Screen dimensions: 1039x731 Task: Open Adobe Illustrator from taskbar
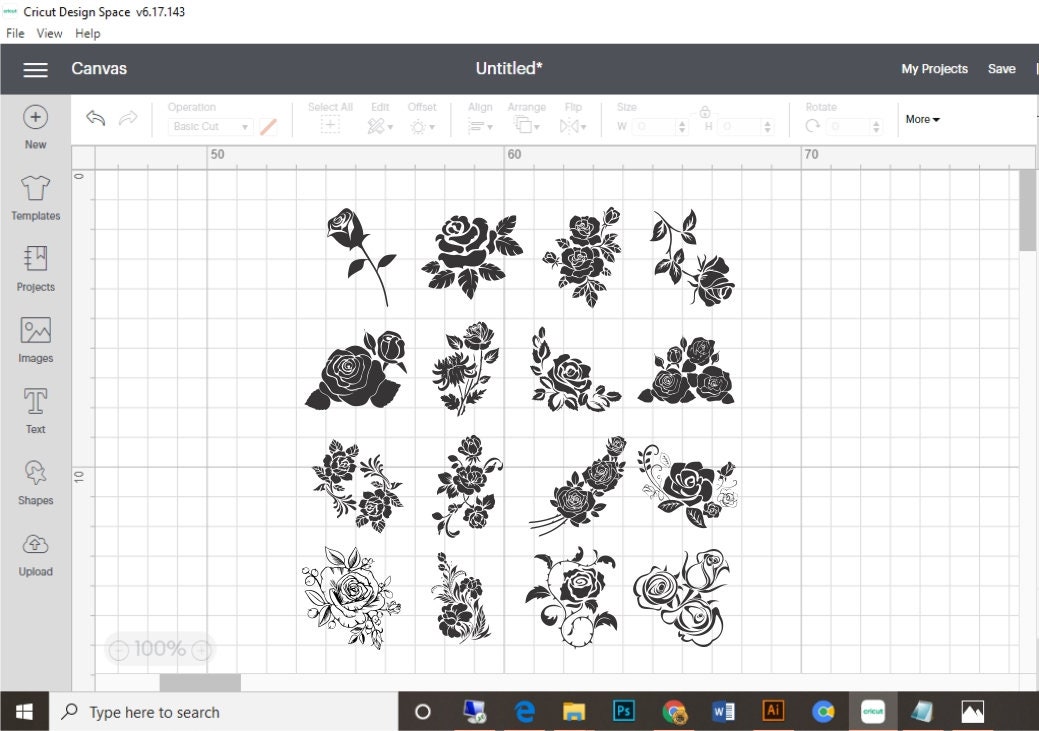[x=773, y=711]
